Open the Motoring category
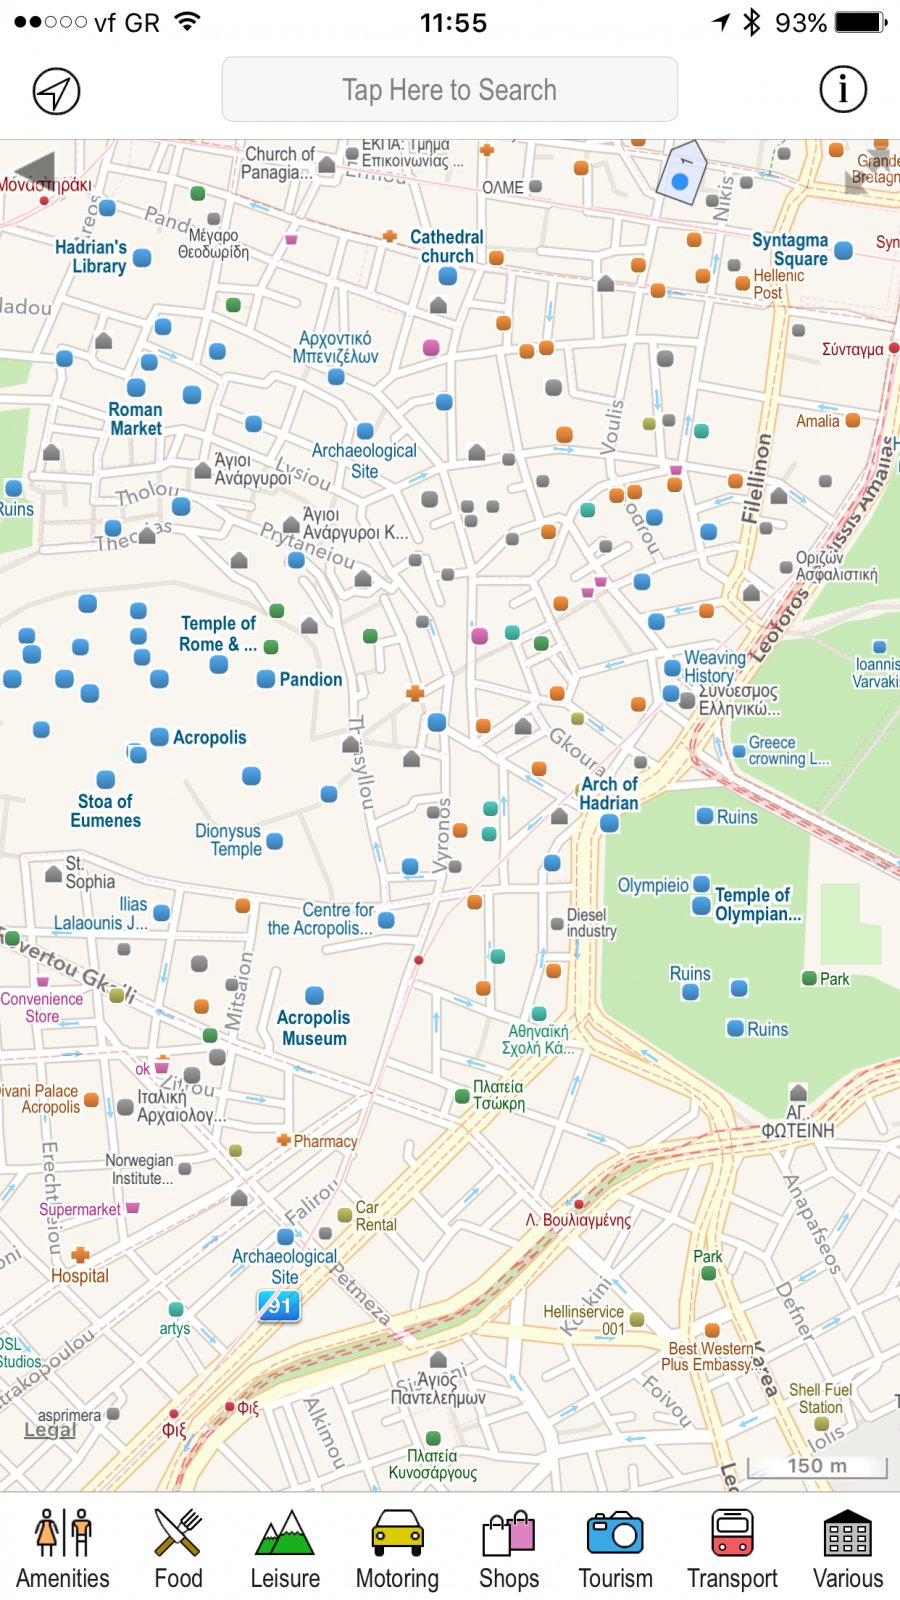 397,1548
